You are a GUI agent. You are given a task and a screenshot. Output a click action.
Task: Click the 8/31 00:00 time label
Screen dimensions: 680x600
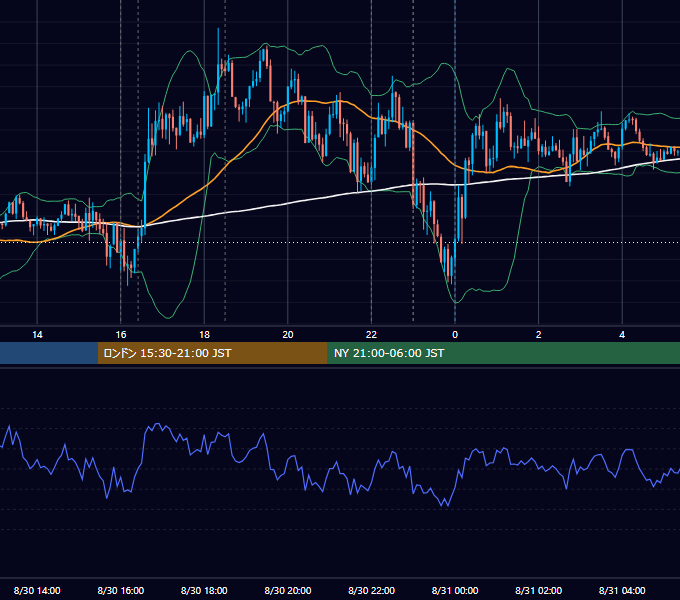pyautogui.click(x=455, y=590)
